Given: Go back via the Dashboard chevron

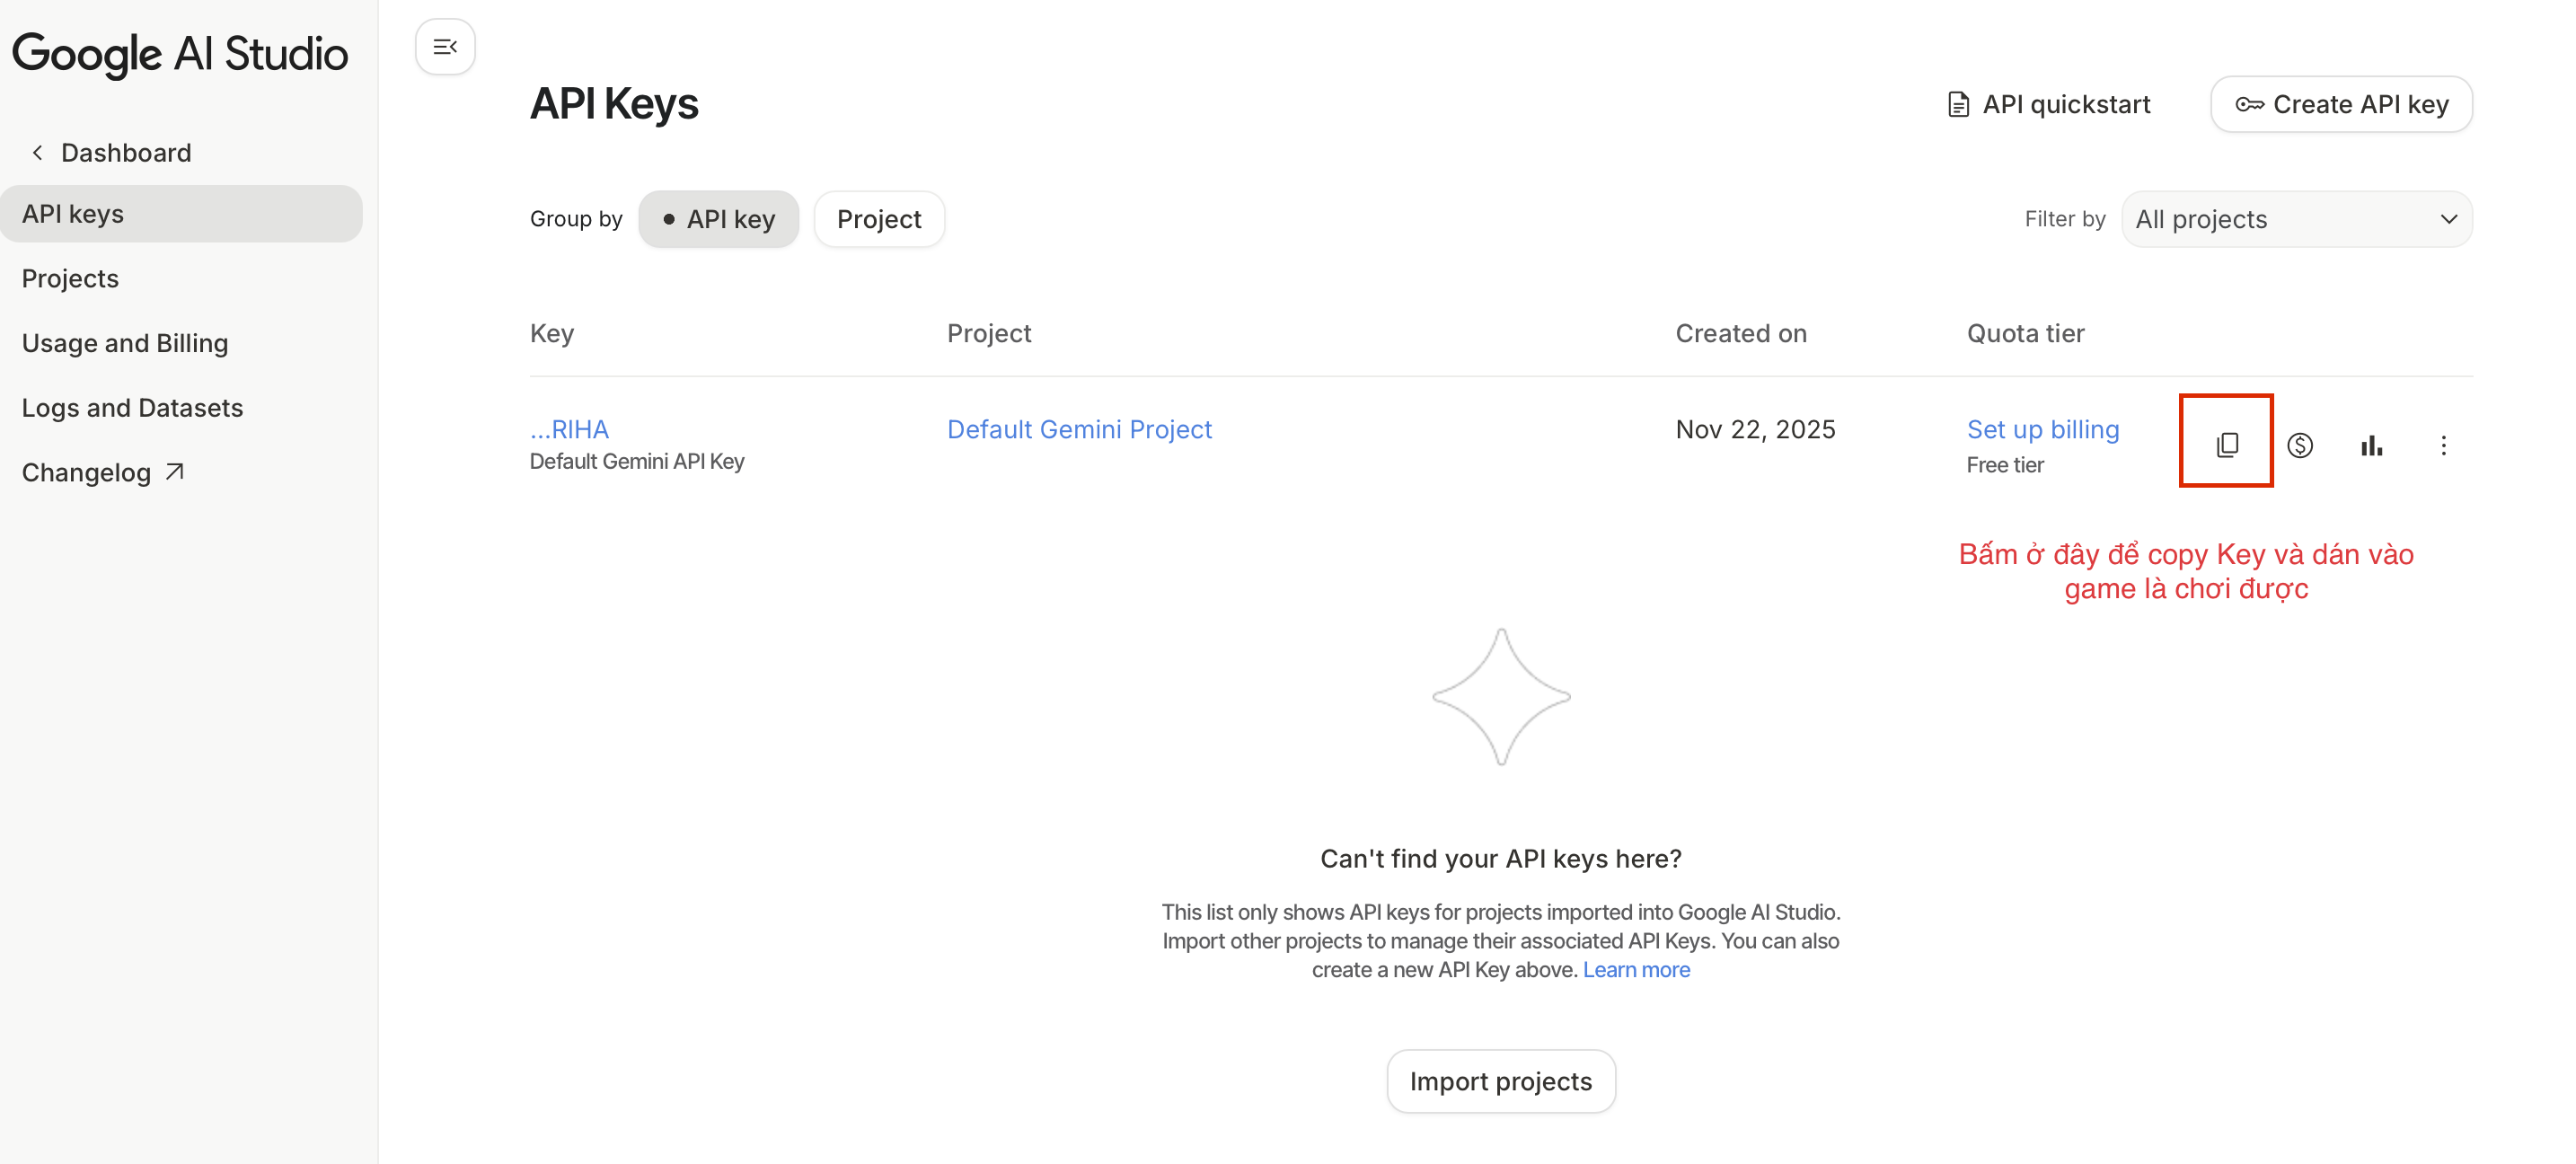Looking at the screenshot, I should point(38,153).
